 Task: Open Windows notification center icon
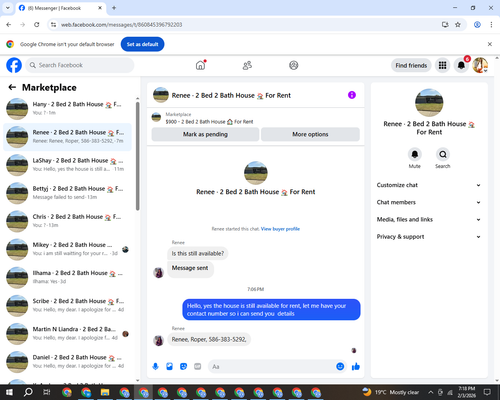[x=487, y=392]
